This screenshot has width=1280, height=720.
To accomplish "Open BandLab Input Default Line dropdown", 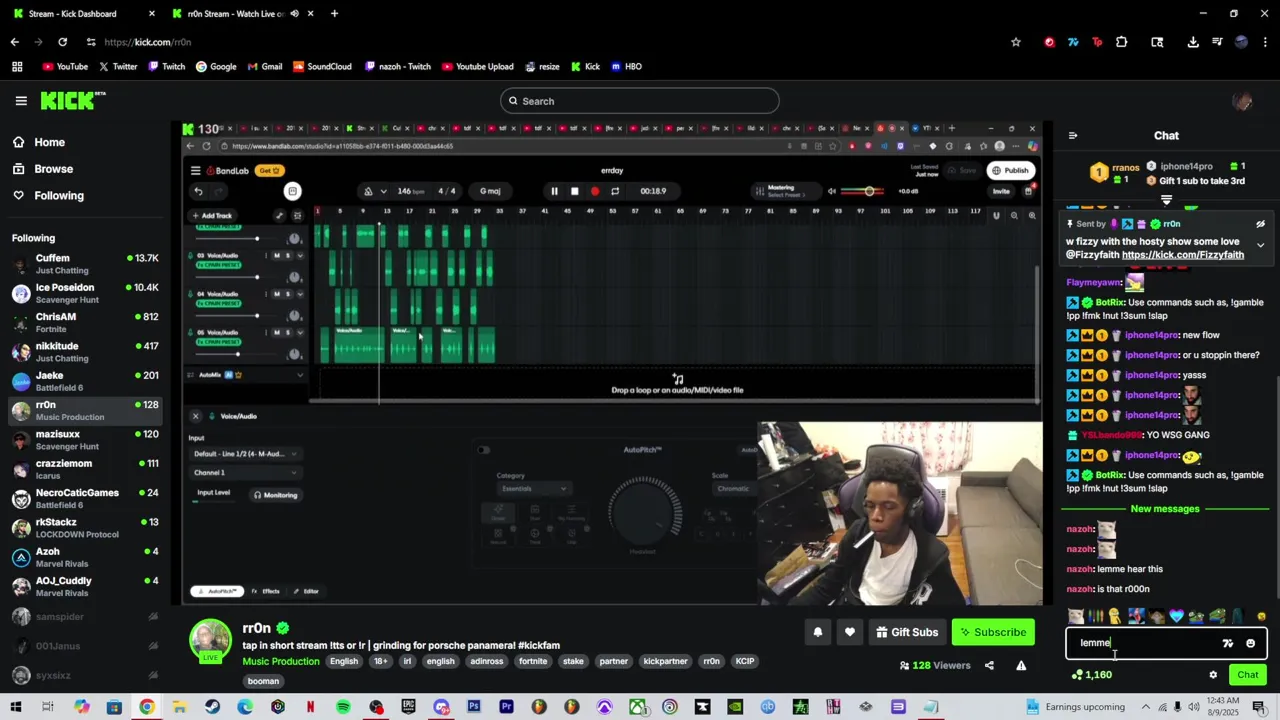I will coord(245,454).
